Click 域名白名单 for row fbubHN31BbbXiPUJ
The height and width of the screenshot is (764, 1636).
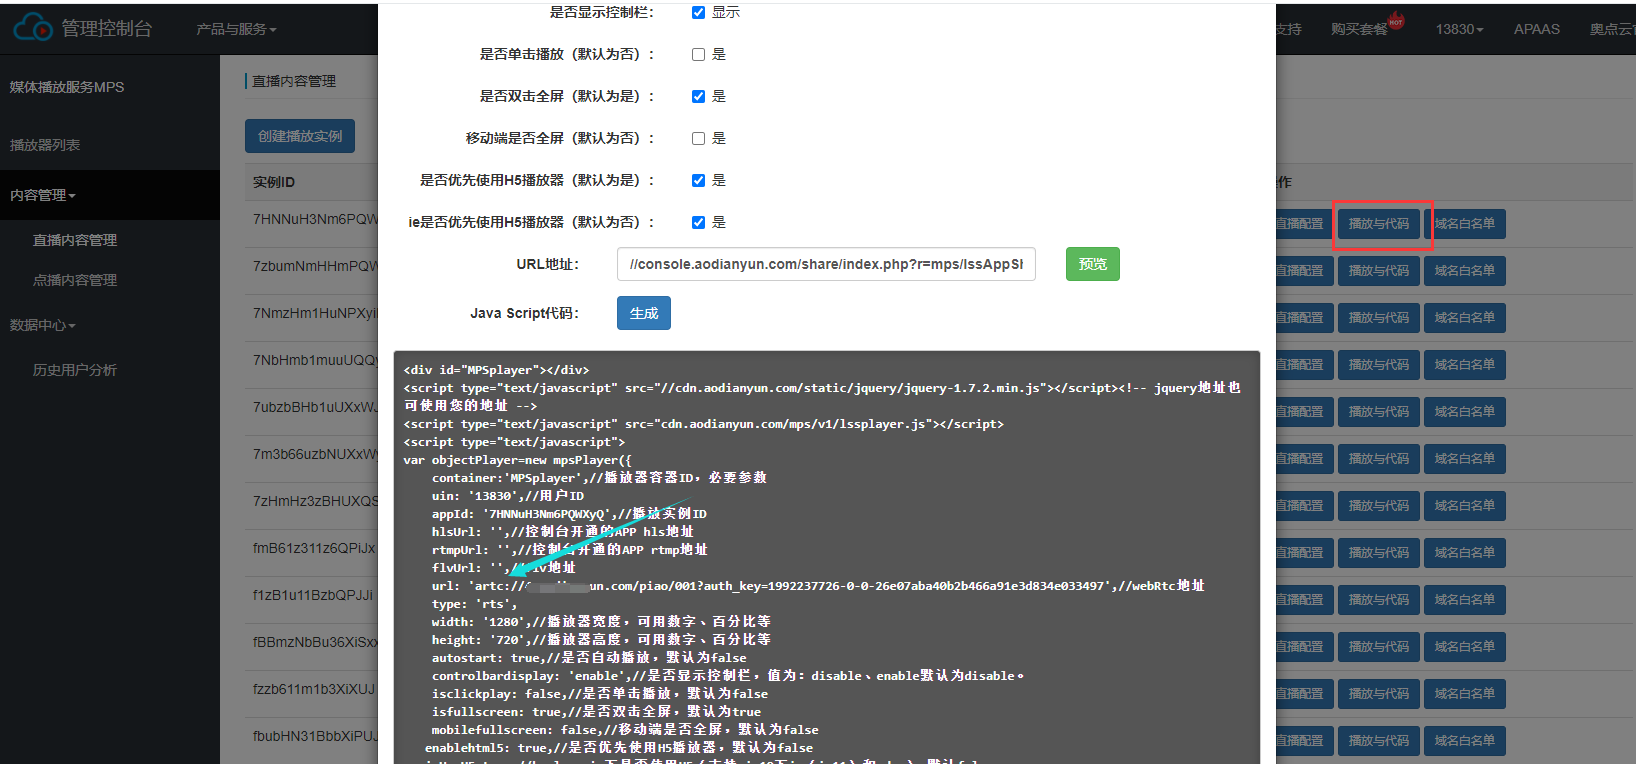[1465, 741]
